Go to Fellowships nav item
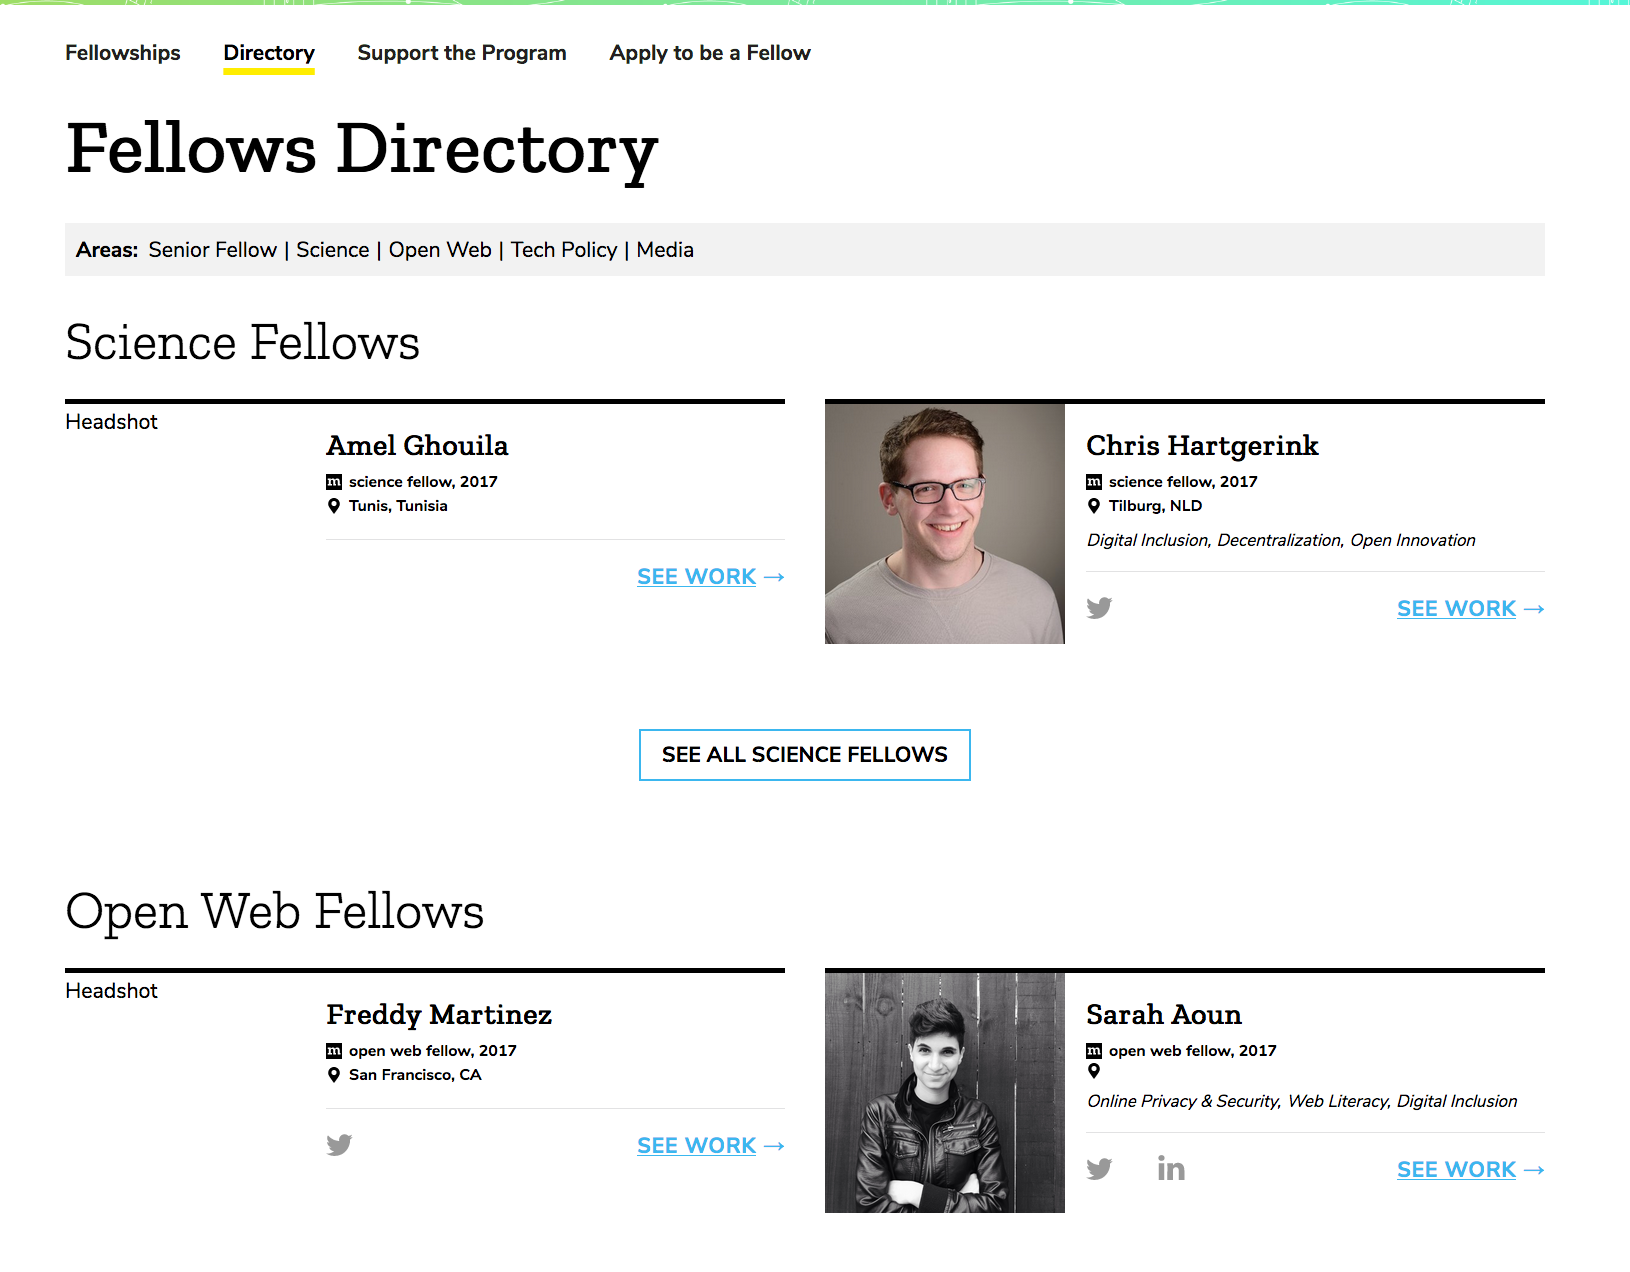 pyautogui.click(x=123, y=53)
